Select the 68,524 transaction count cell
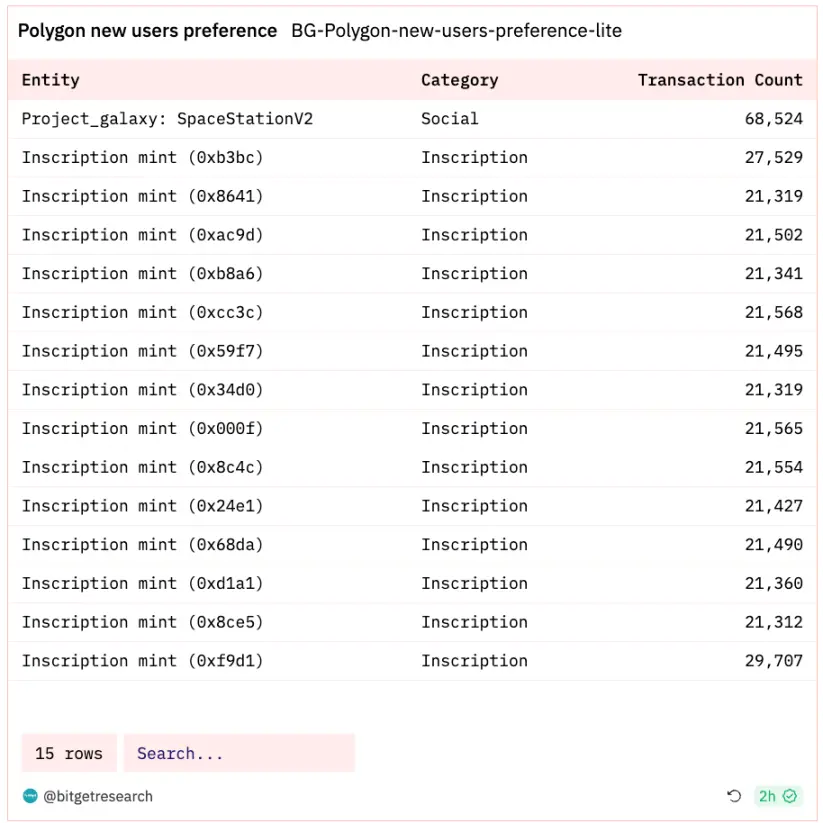Viewport: 823px width, 823px height. [773, 119]
